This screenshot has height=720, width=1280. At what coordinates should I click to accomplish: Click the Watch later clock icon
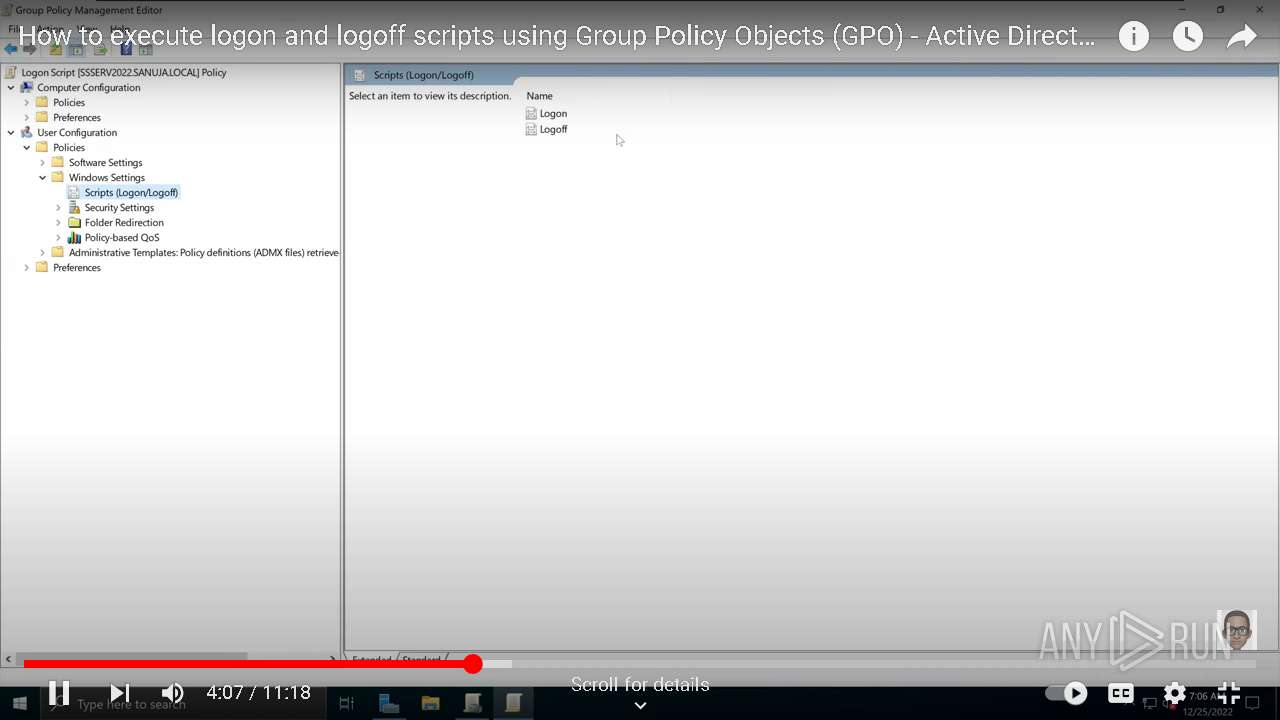[x=1187, y=37]
